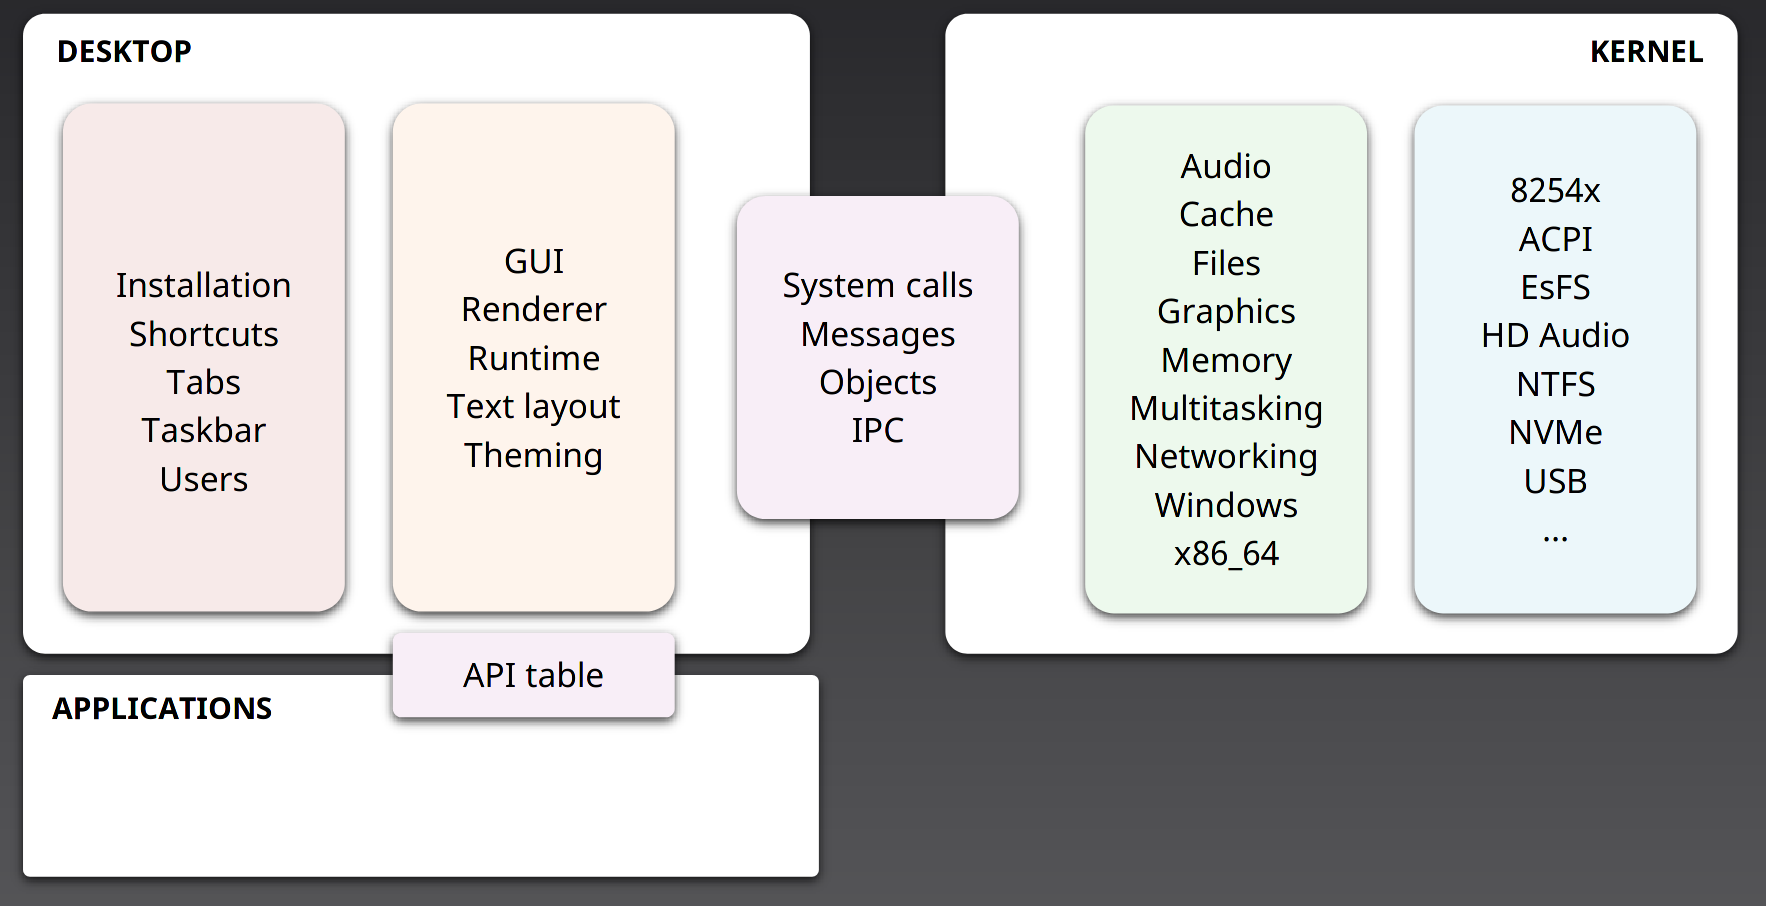Select the API table box
The width and height of the screenshot is (1766, 906).
tap(533, 675)
